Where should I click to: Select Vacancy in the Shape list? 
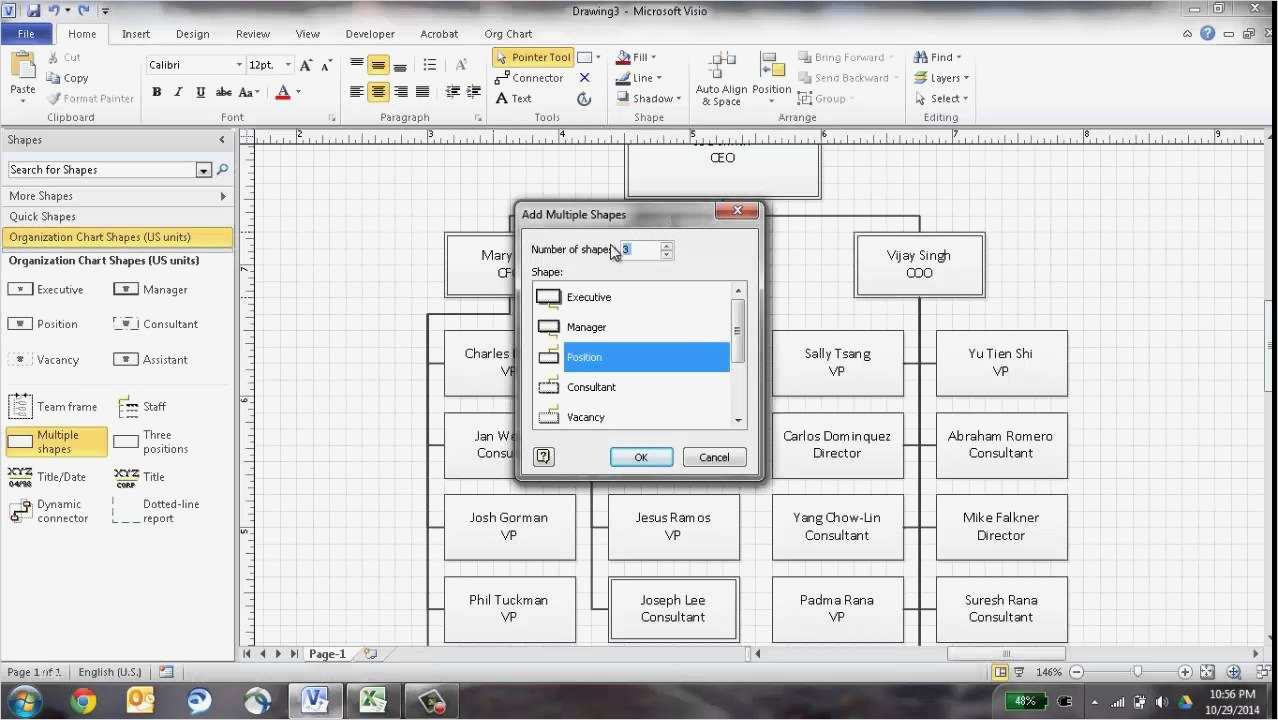tap(632, 416)
